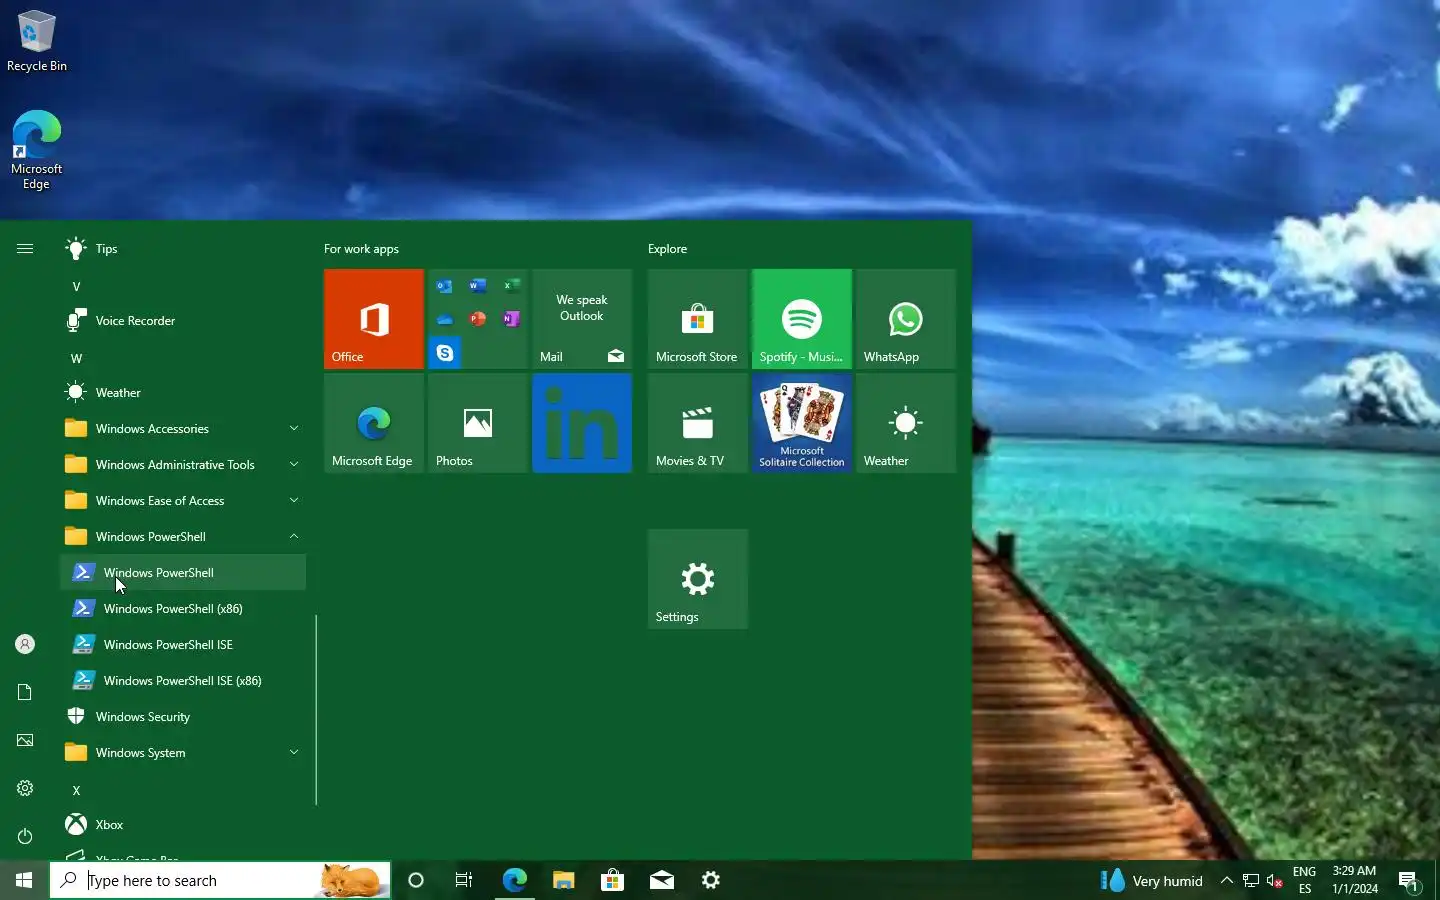Viewport: 1440px width, 900px height.
Task: Click the Power icon in Start sidebar
Action: [x=25, y=836]
